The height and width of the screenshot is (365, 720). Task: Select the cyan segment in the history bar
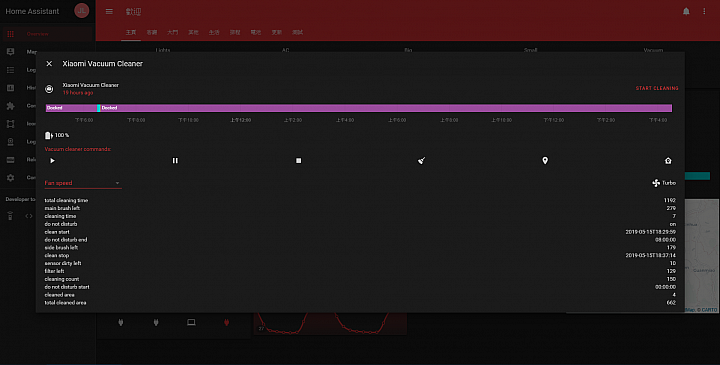point(99,108)
